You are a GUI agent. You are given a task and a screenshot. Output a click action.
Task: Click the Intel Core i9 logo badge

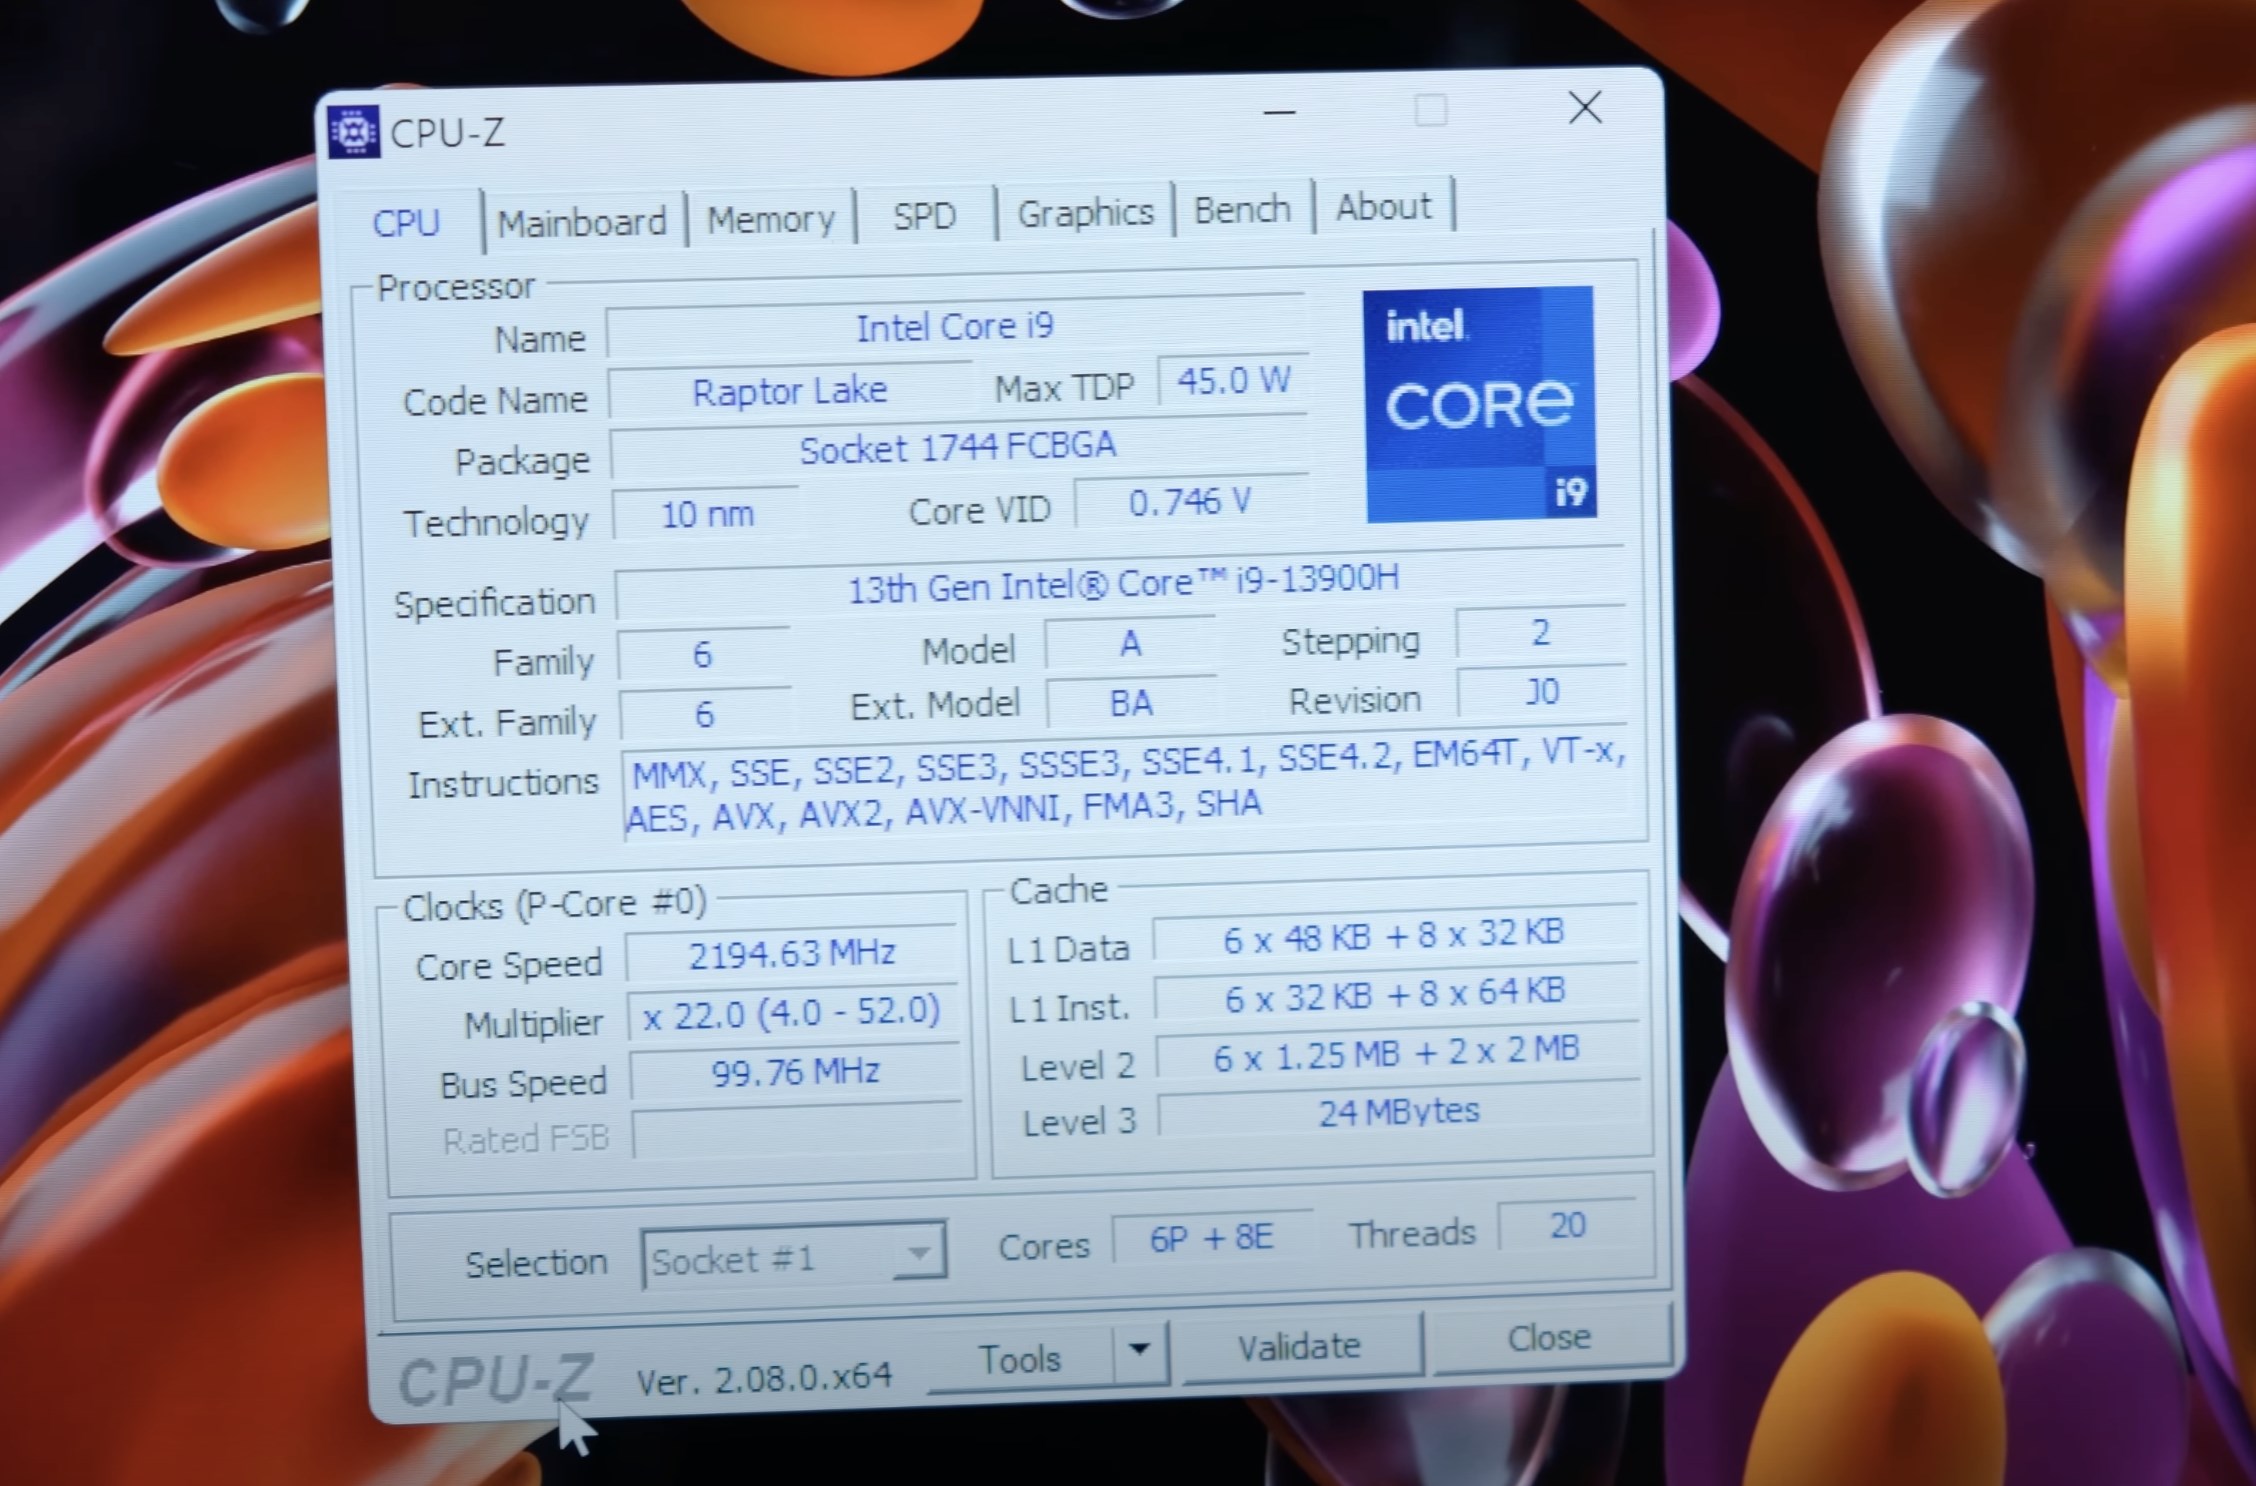pos(1479,404)
